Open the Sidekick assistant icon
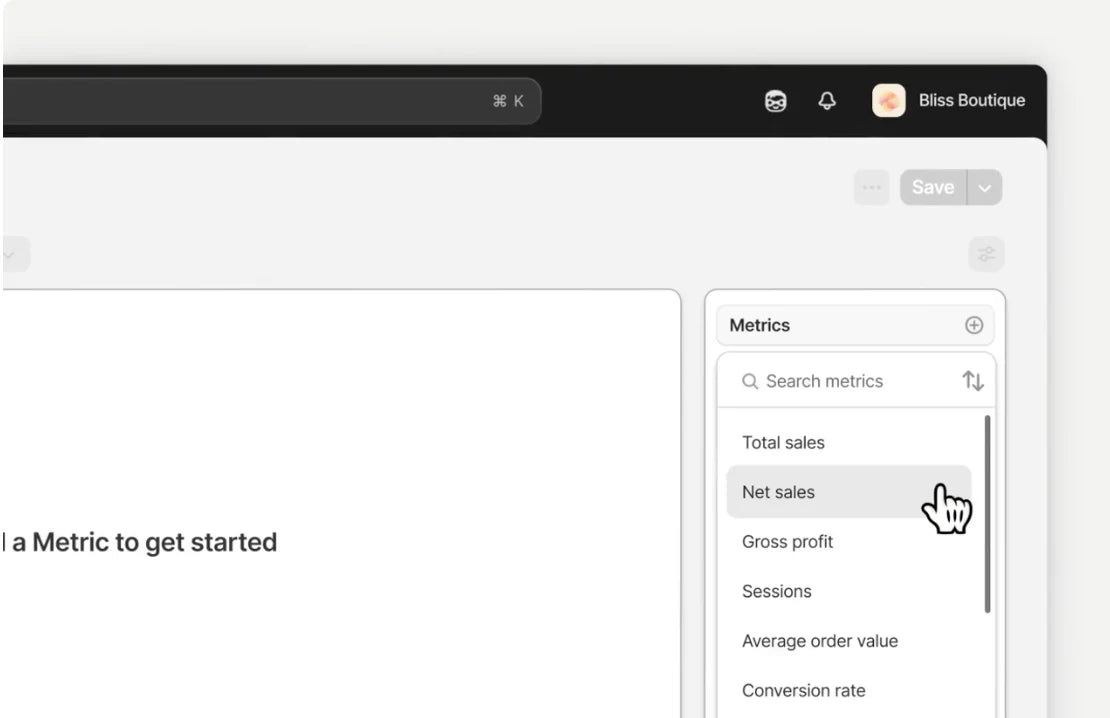 coord(775,101)
